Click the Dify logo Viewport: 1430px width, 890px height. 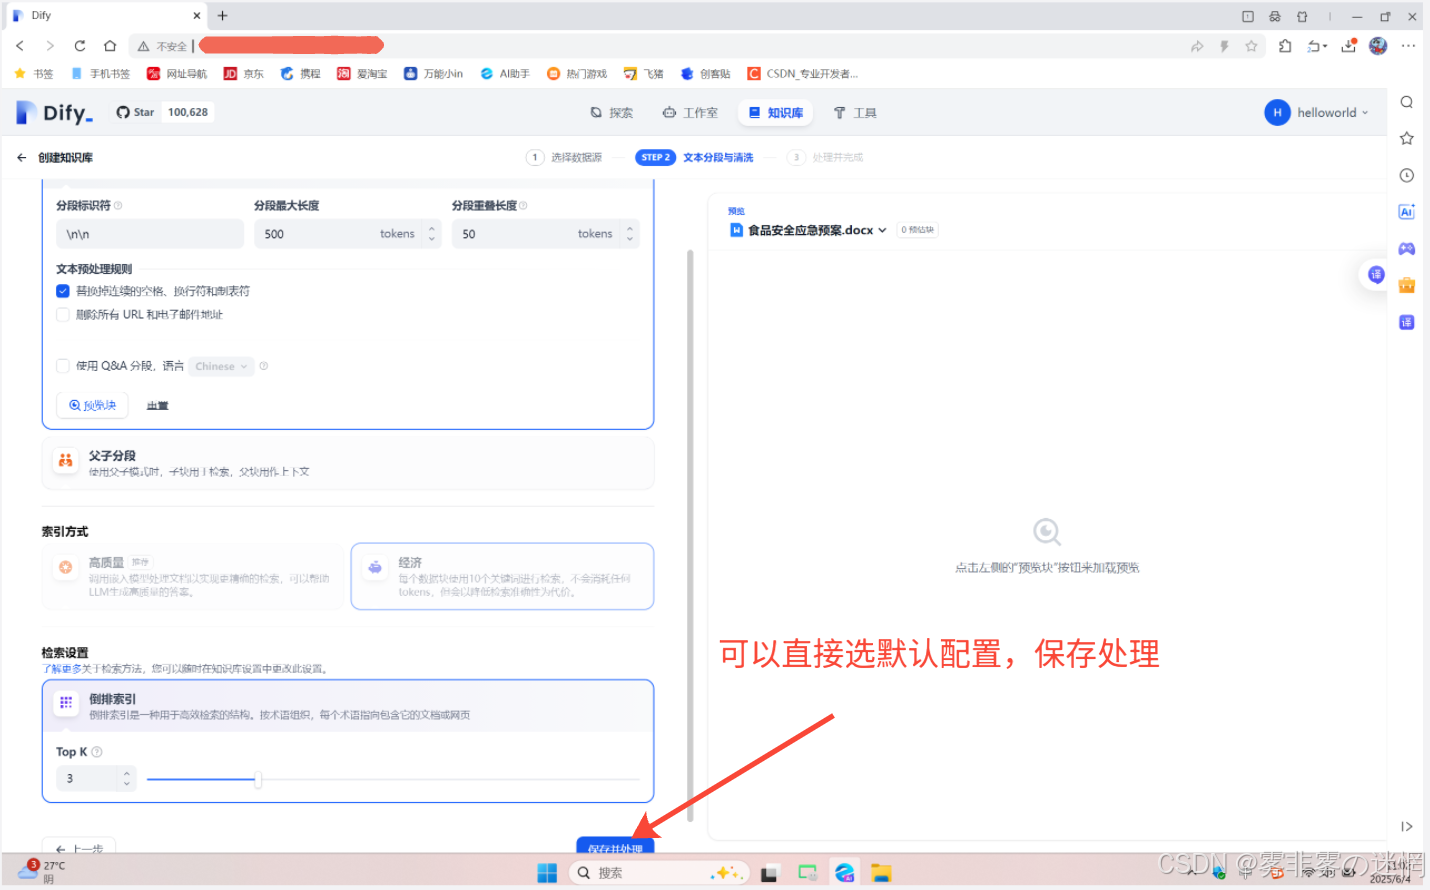pyautogui.click(x=54, y=113)
